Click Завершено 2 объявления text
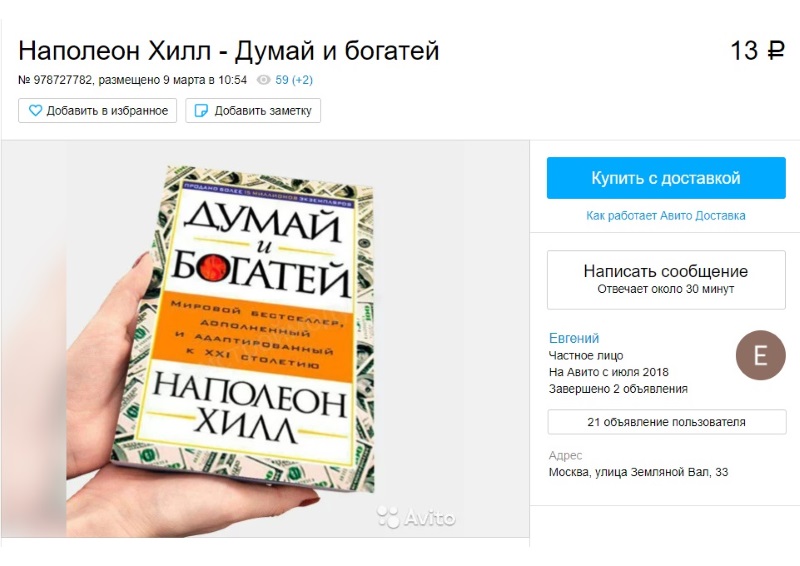 pos(618,389)
